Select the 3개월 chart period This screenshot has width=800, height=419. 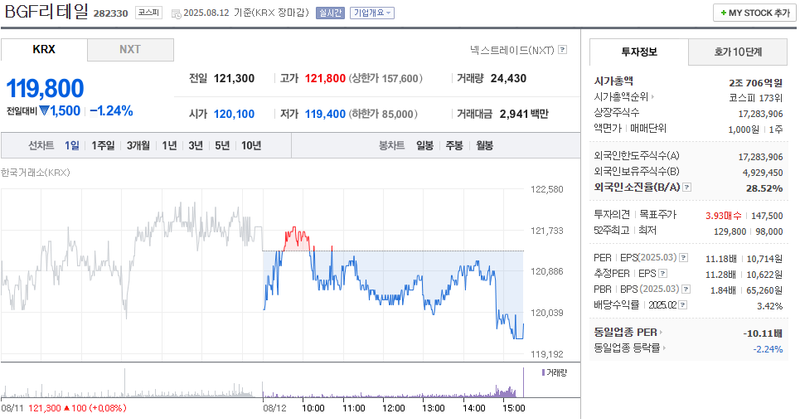point(138,145)
